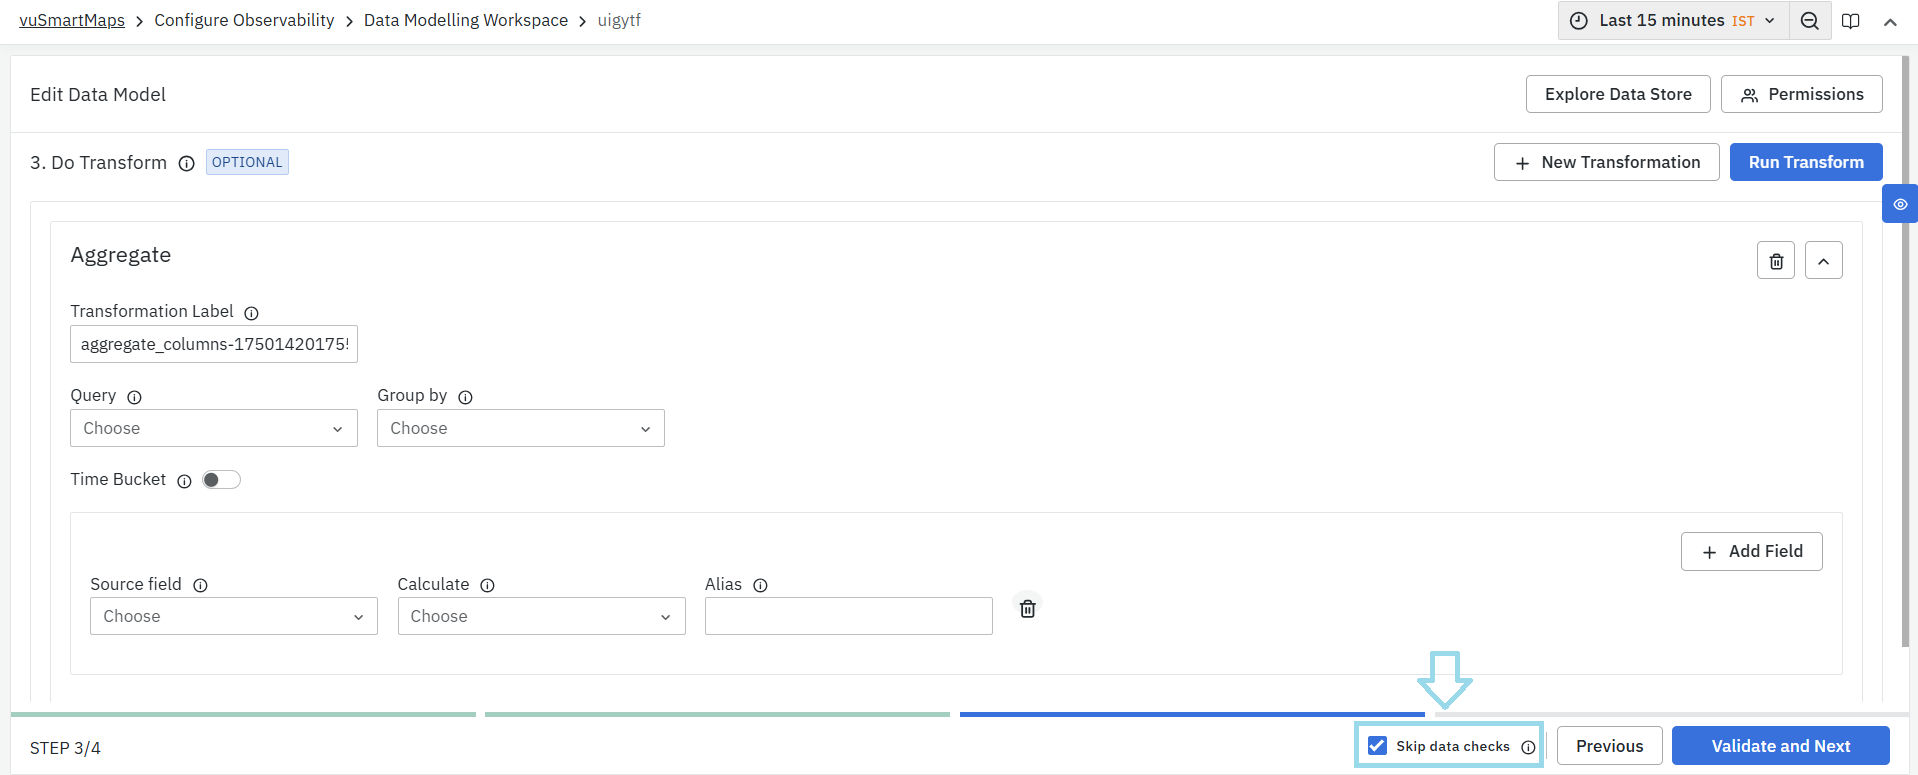Viewport: 1918px width, 775px height.
Task: Click info icon beside Transformation Label
Action: (x=252, y=313)
